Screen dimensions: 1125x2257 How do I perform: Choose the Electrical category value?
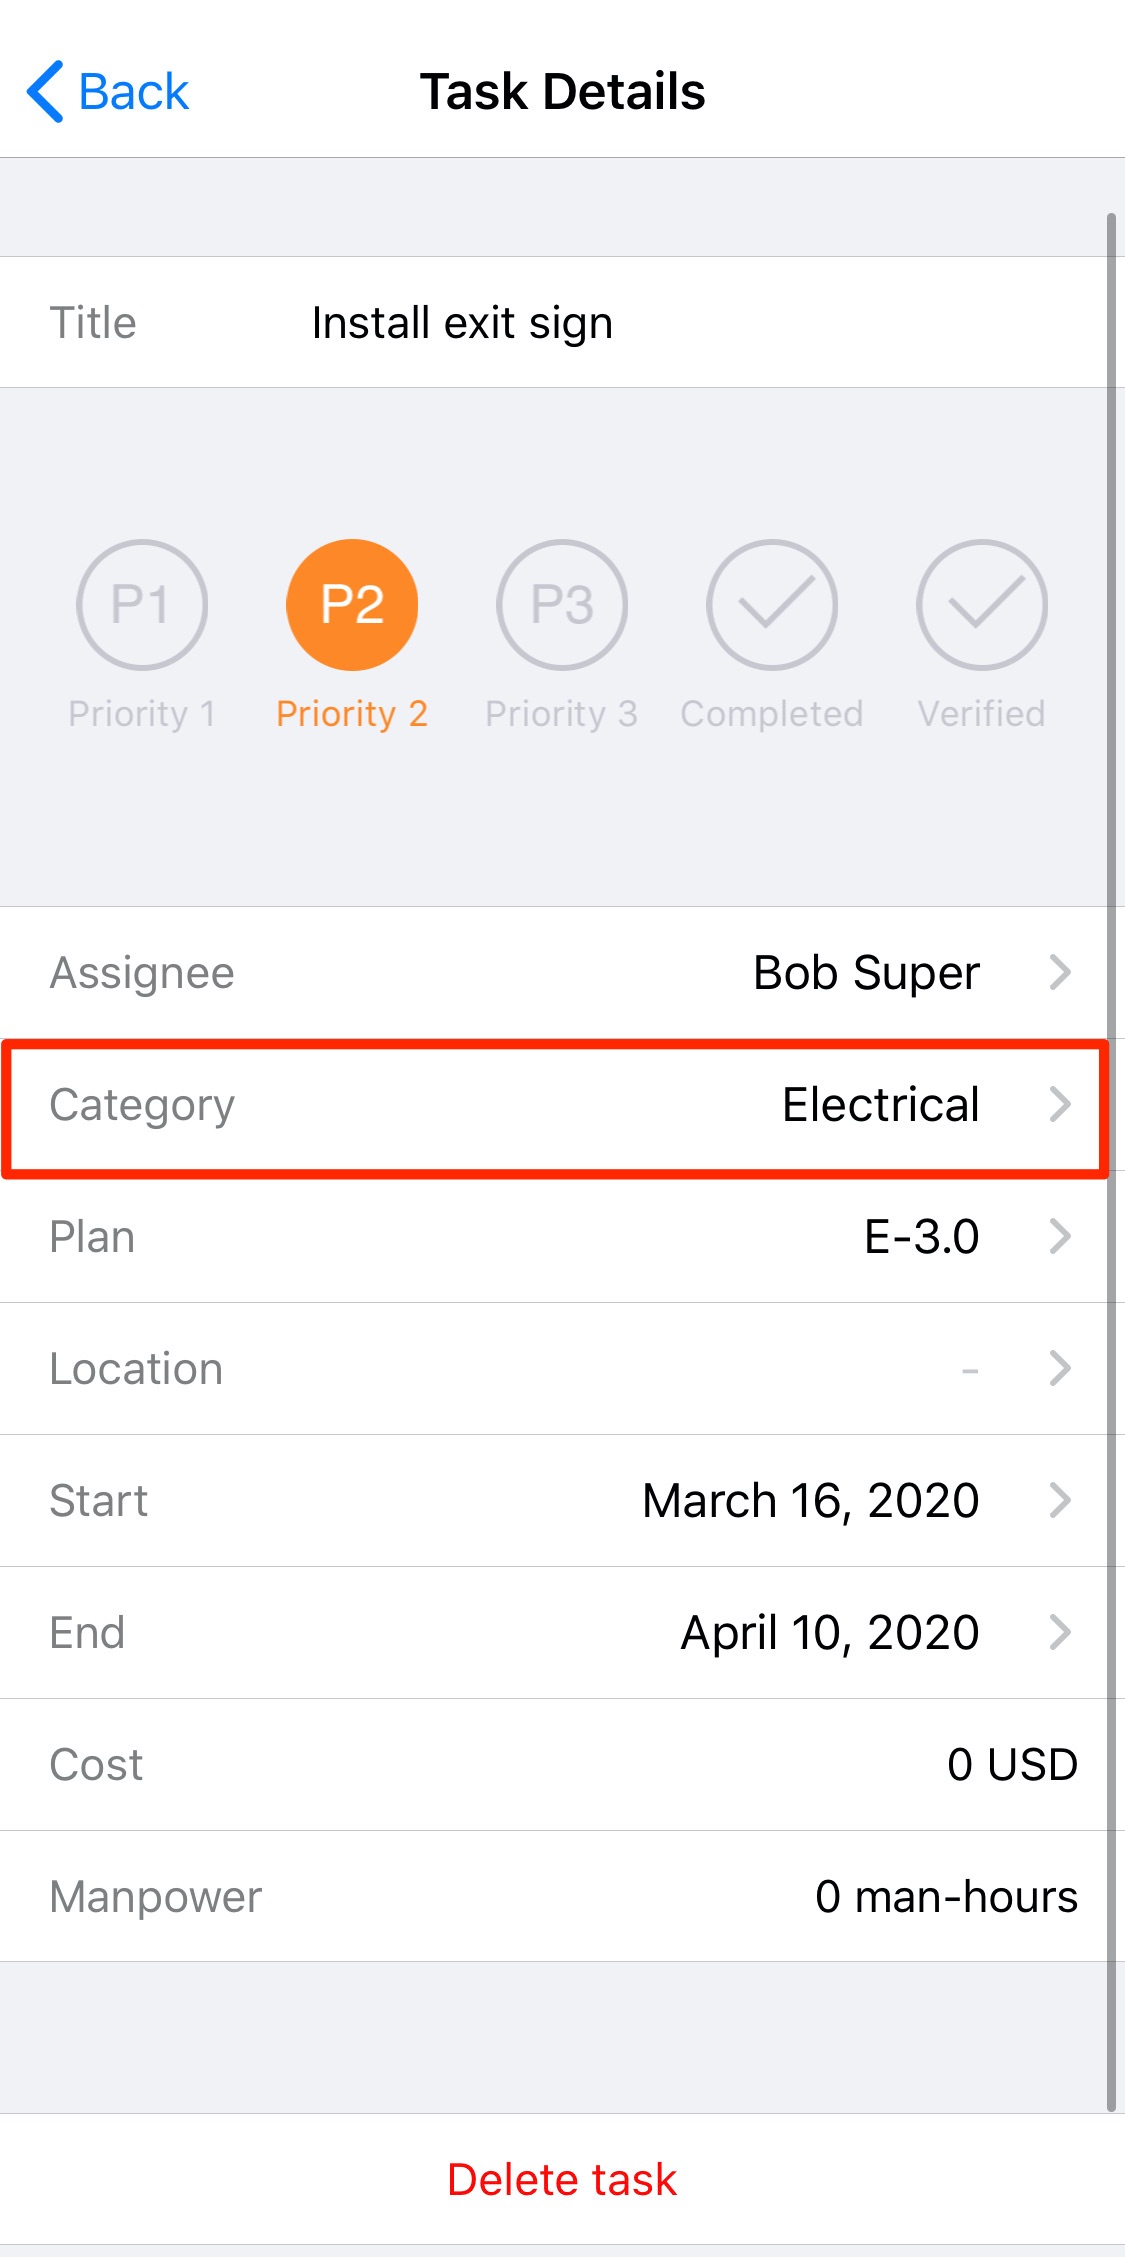[880, 1105]
